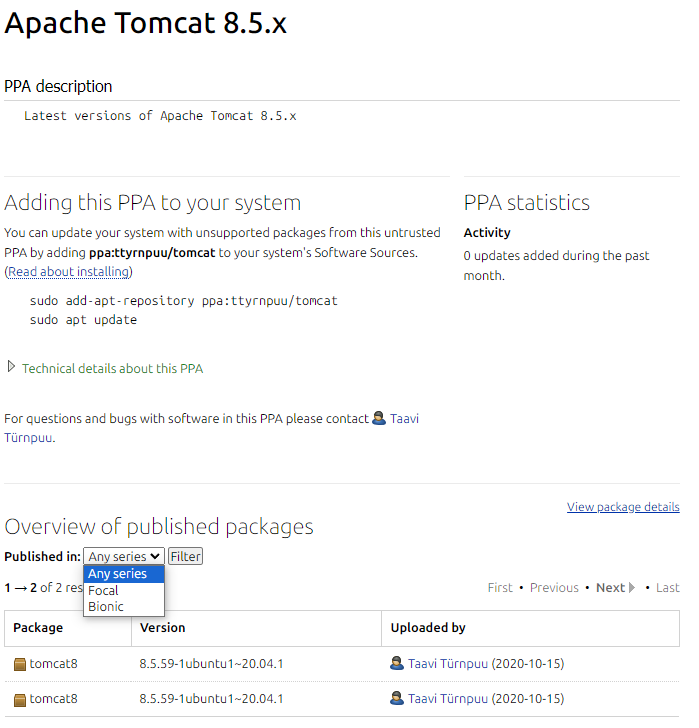Click first tomcat8 package name
Viewport: 699px width, 728px height.
coord(53,664)
